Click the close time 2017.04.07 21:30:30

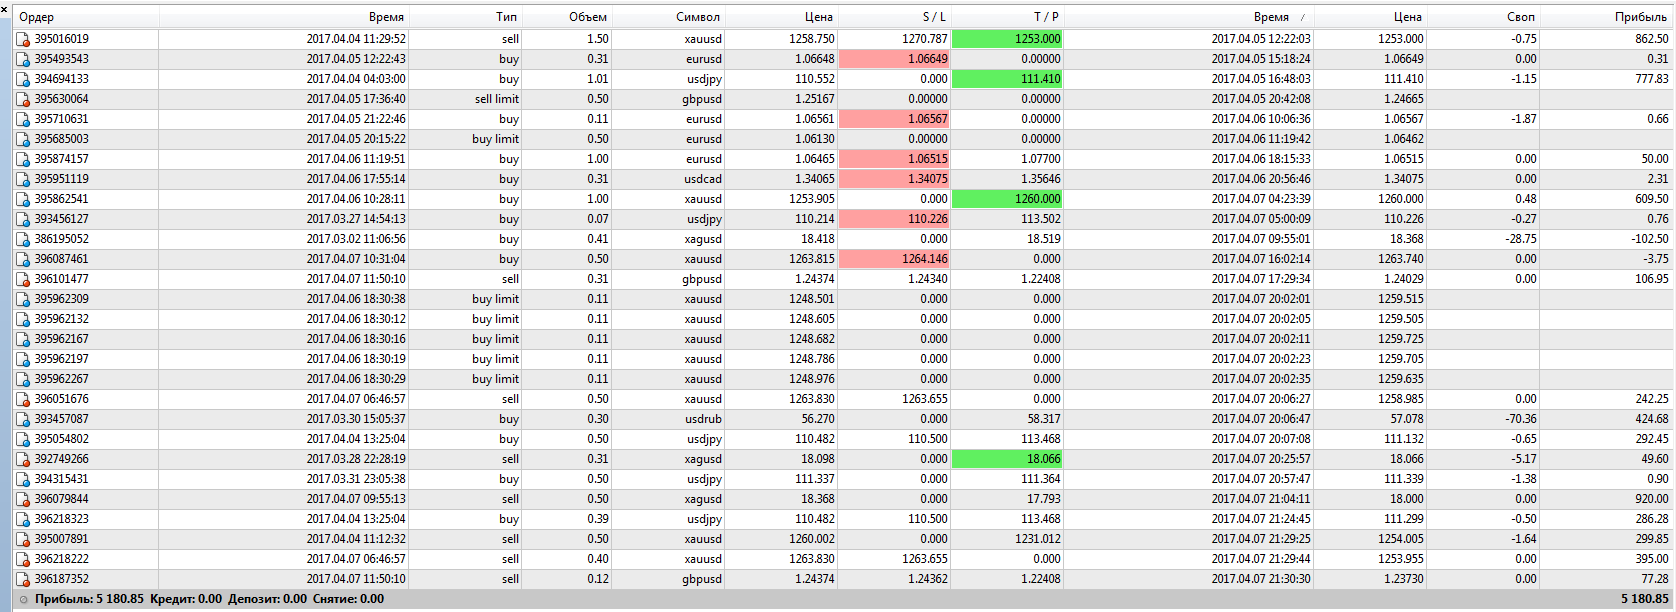click(x=1261, y=579)
